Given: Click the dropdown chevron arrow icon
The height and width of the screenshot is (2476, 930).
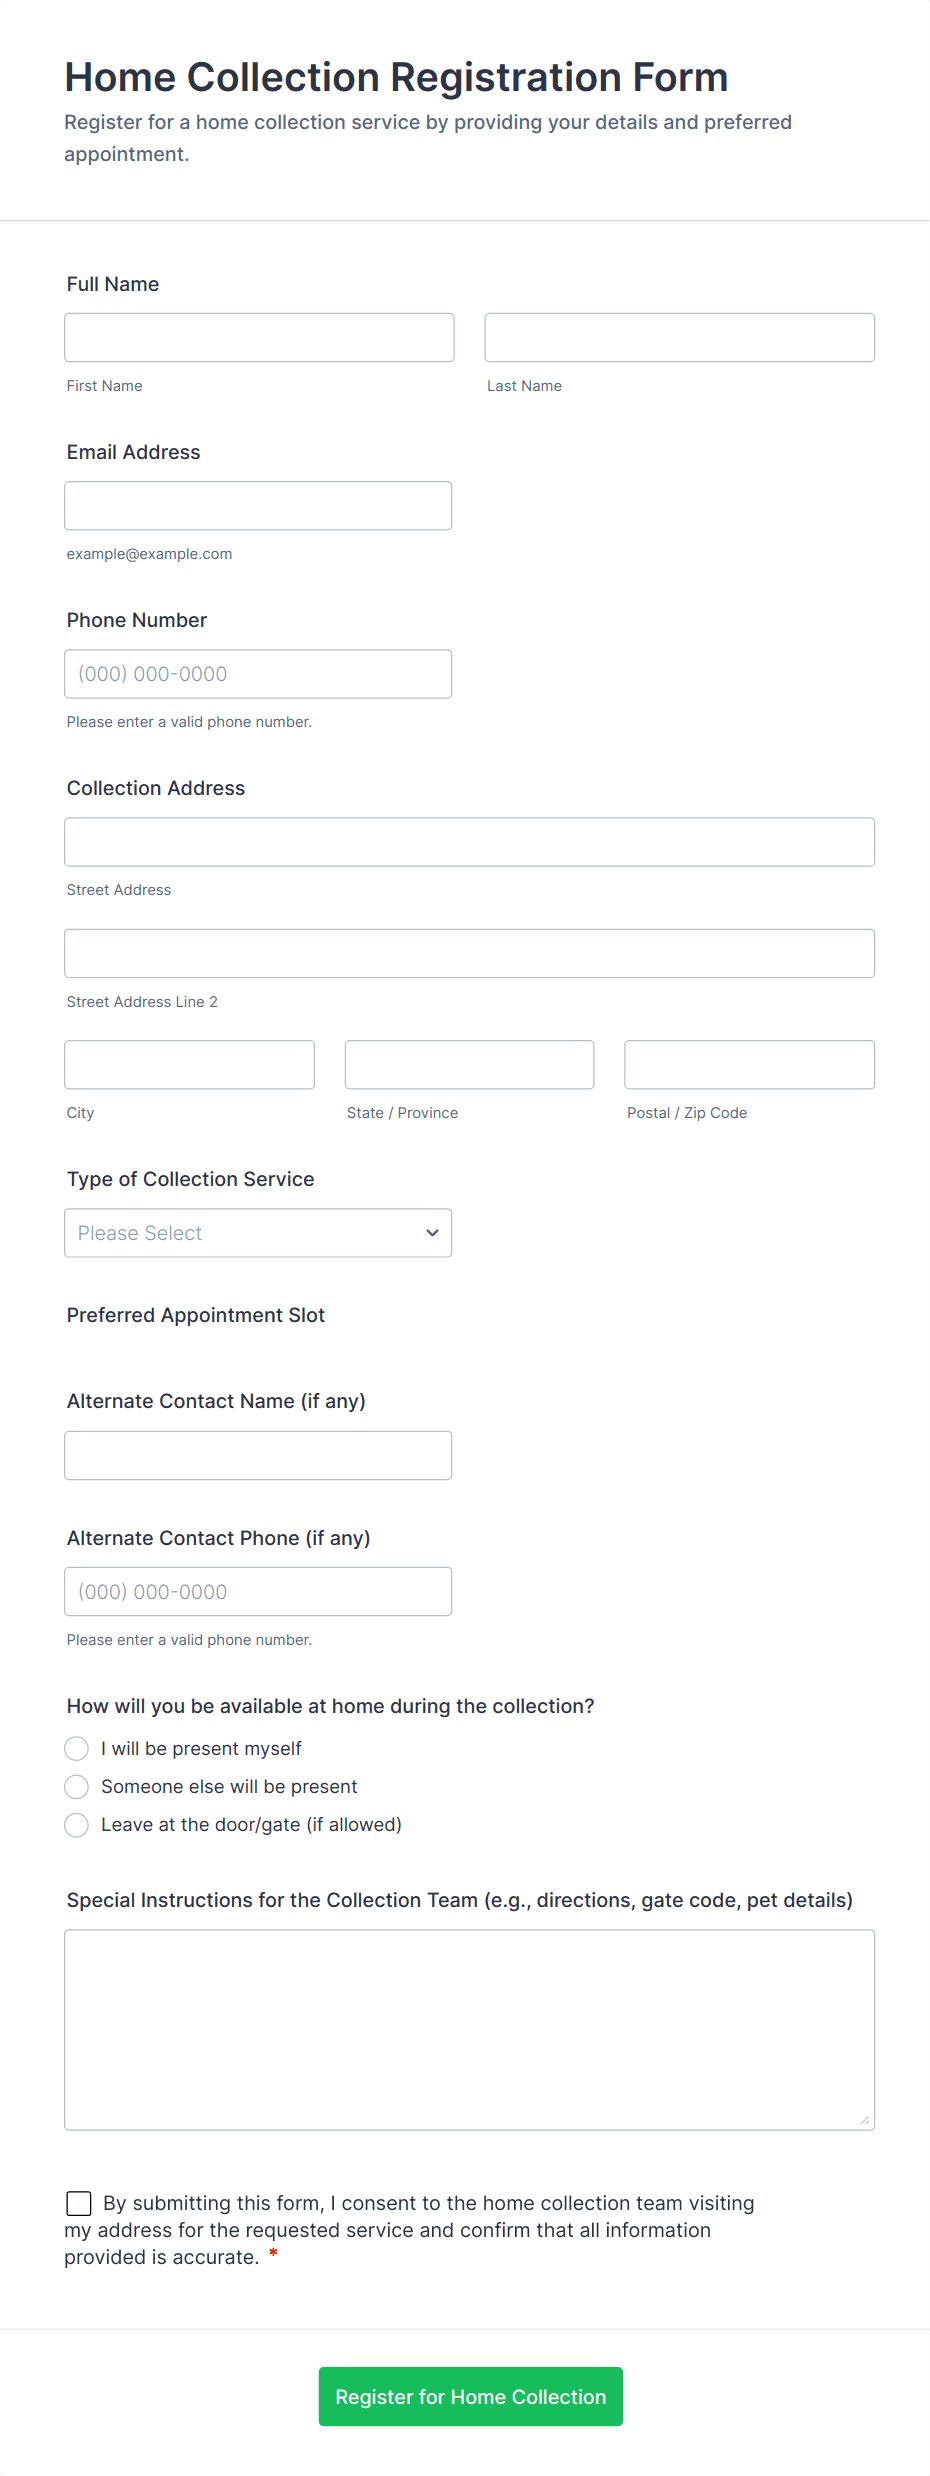Looking at the screenshot, I should point(432,1233).
